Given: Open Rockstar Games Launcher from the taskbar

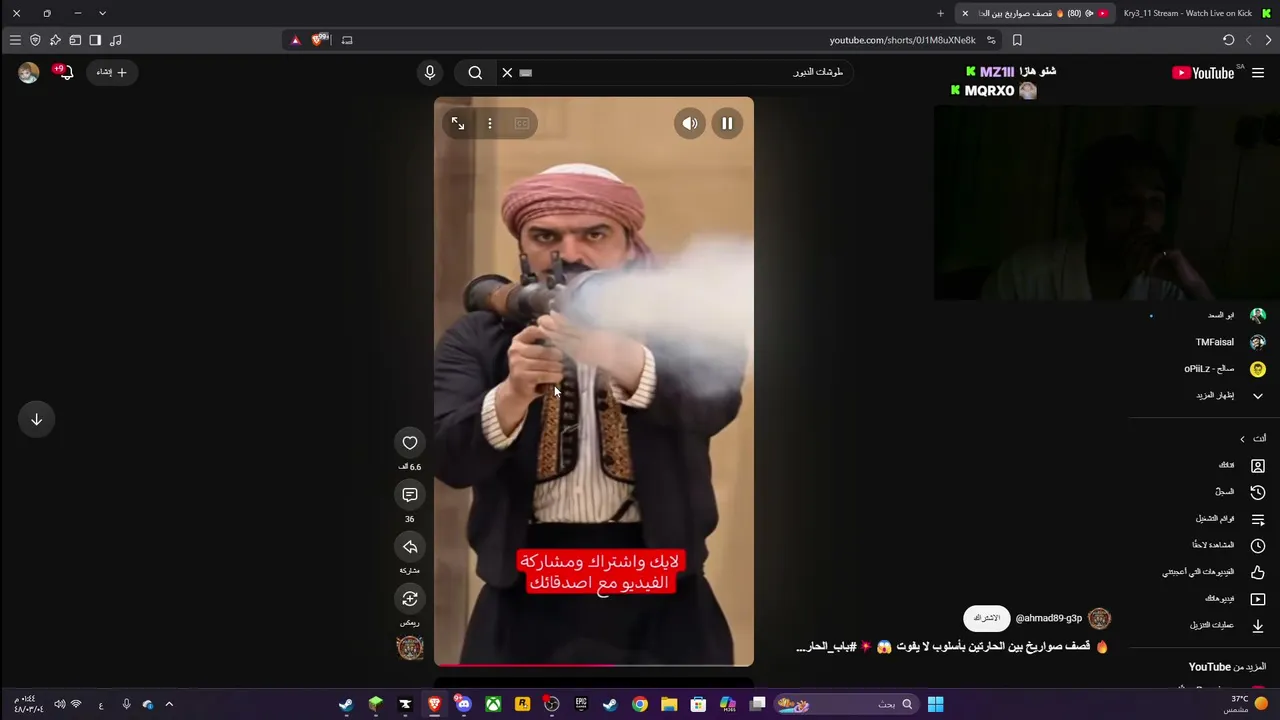Looking at the screenshot, I should [x=522, y=704].
